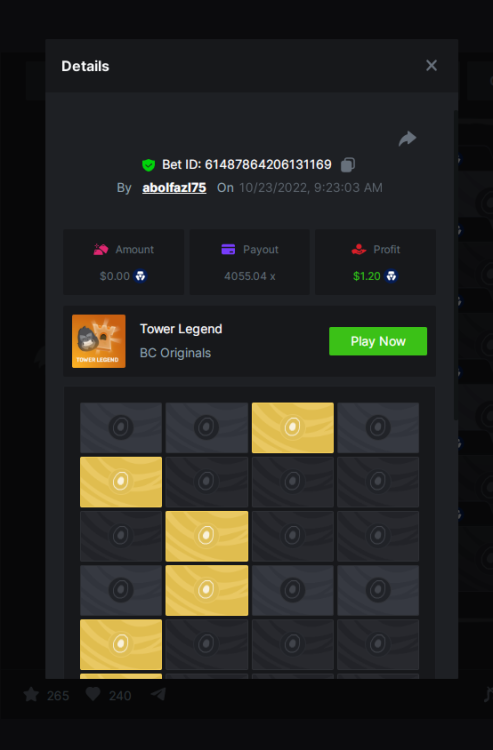This screenshot has height=750, width=493.
Task: Click the paper plane send icon
Action: (158, 694)
